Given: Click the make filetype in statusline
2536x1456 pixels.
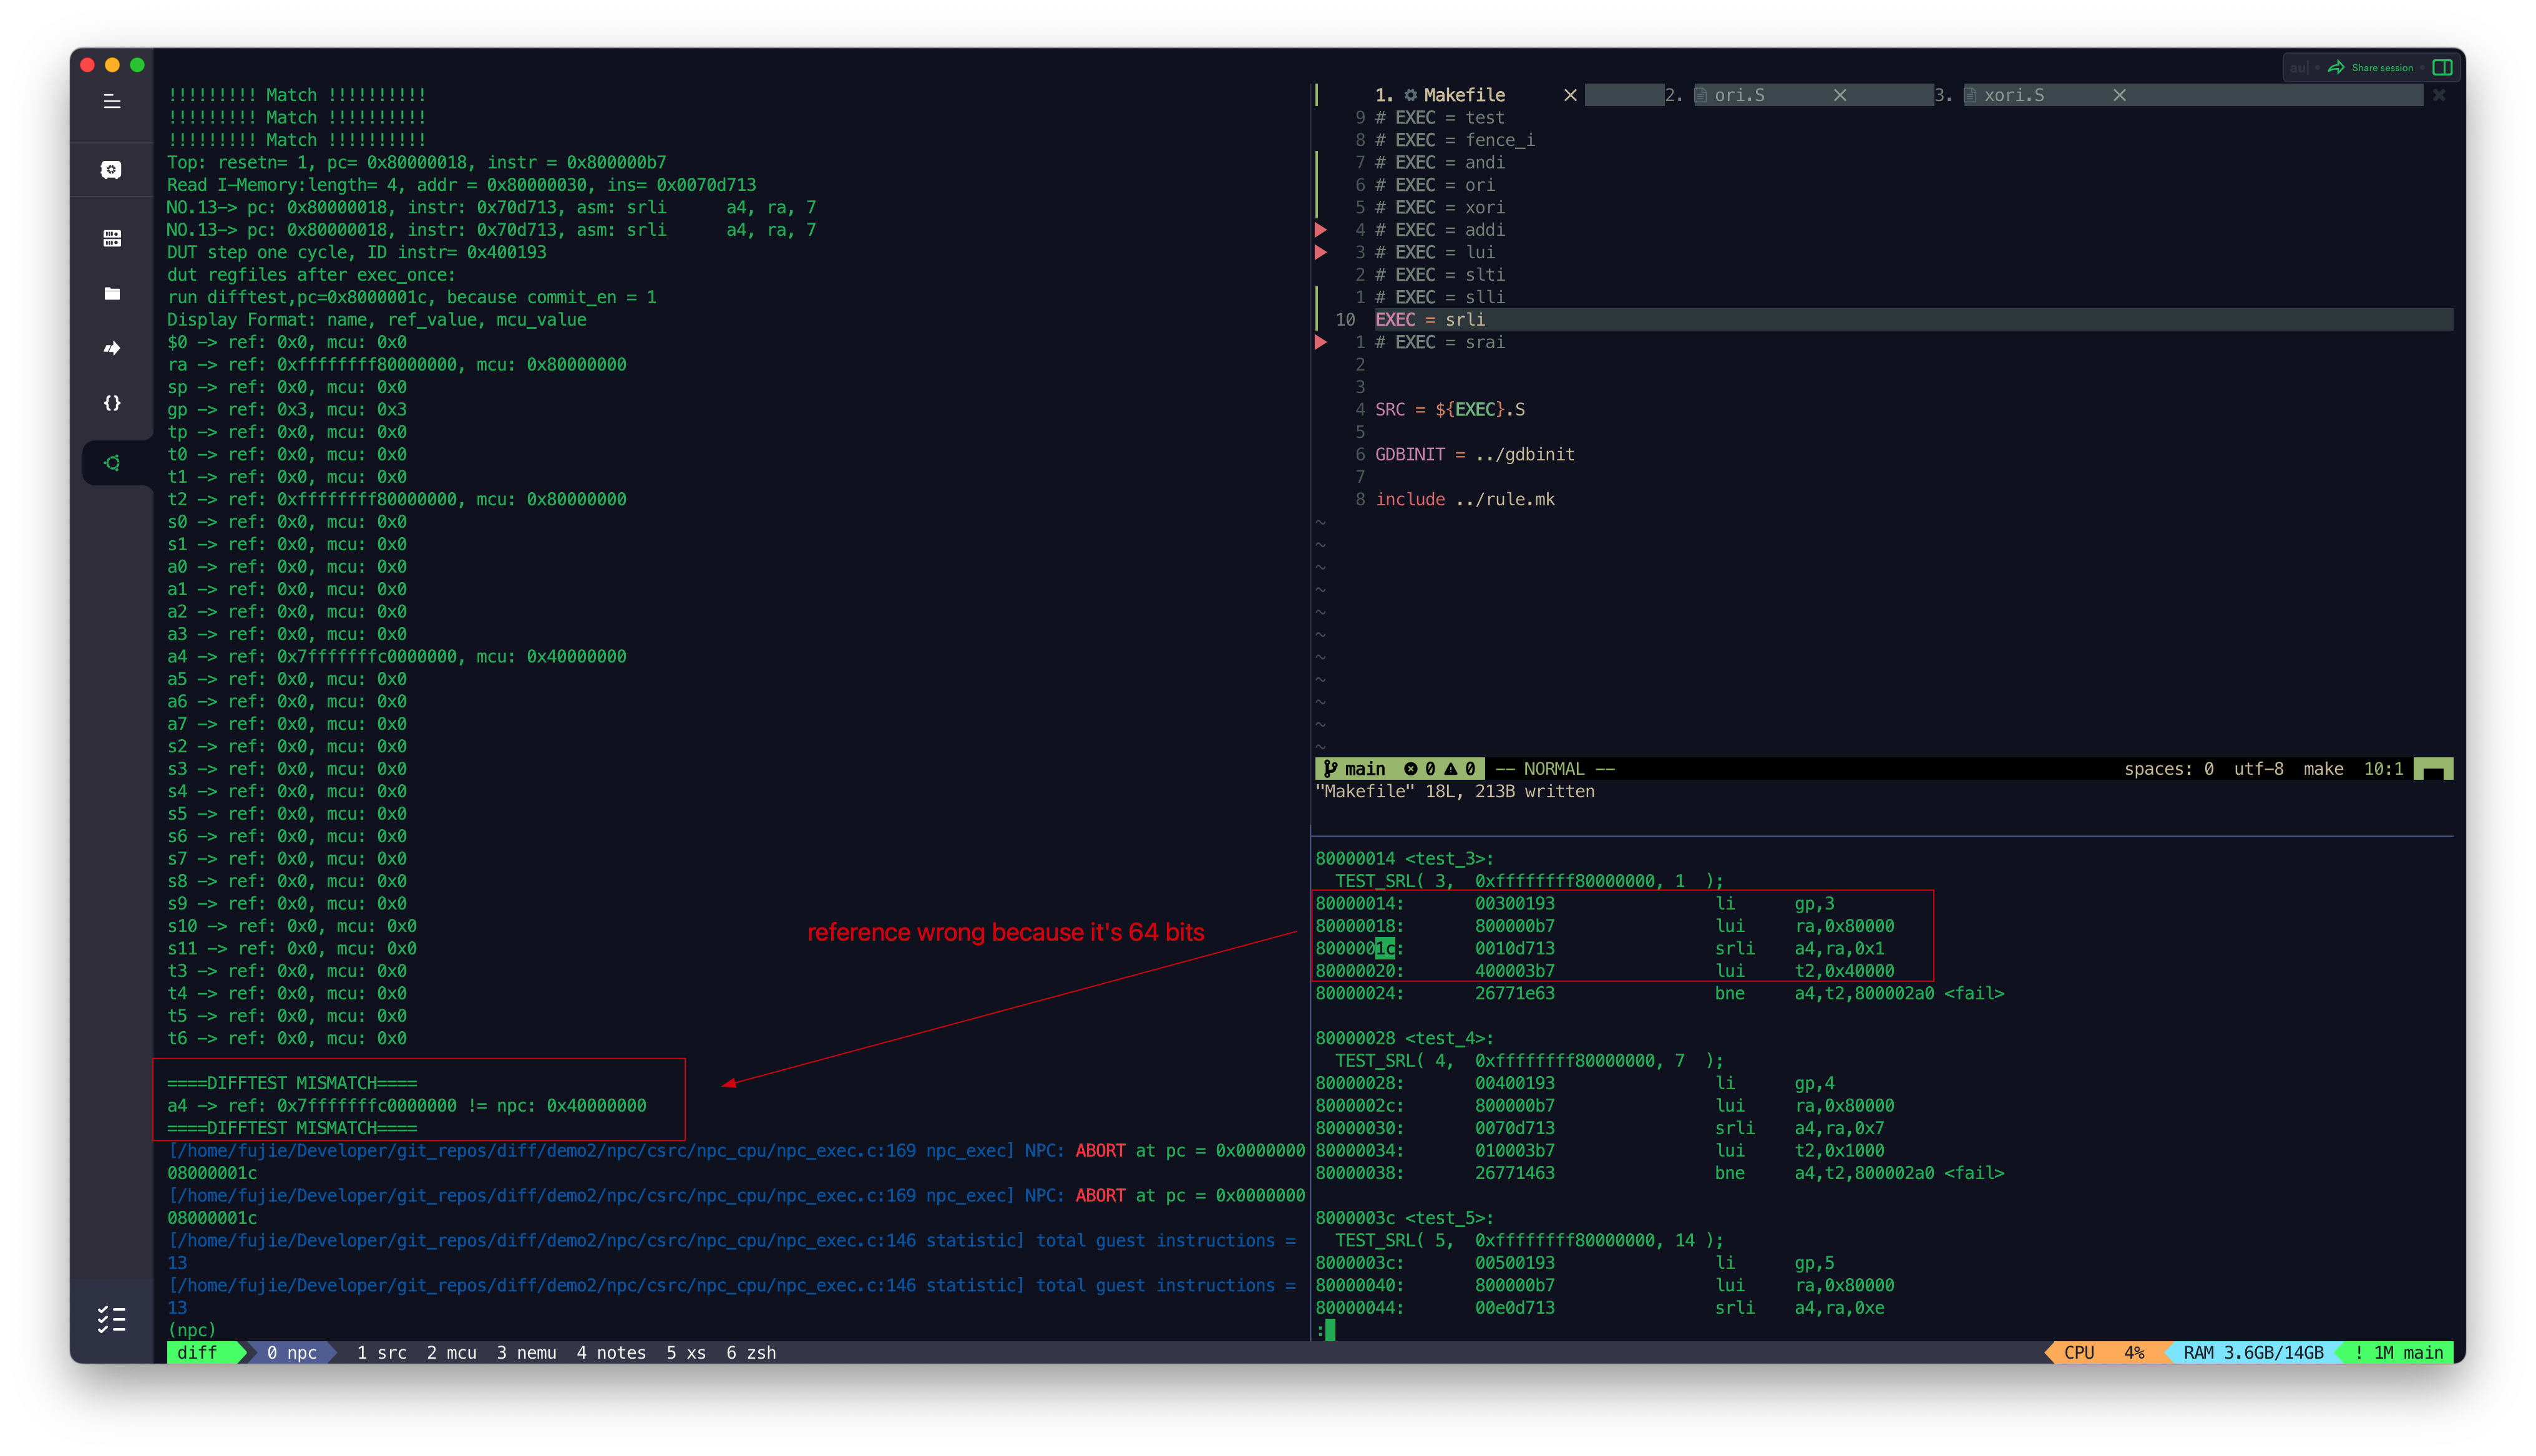Looking at the screenshot, I should coord(2323,769).
